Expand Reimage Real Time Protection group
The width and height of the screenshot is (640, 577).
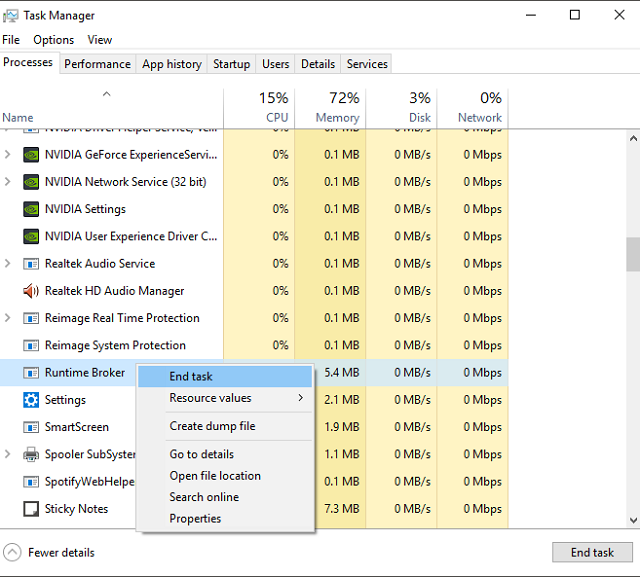coord(7,318)
